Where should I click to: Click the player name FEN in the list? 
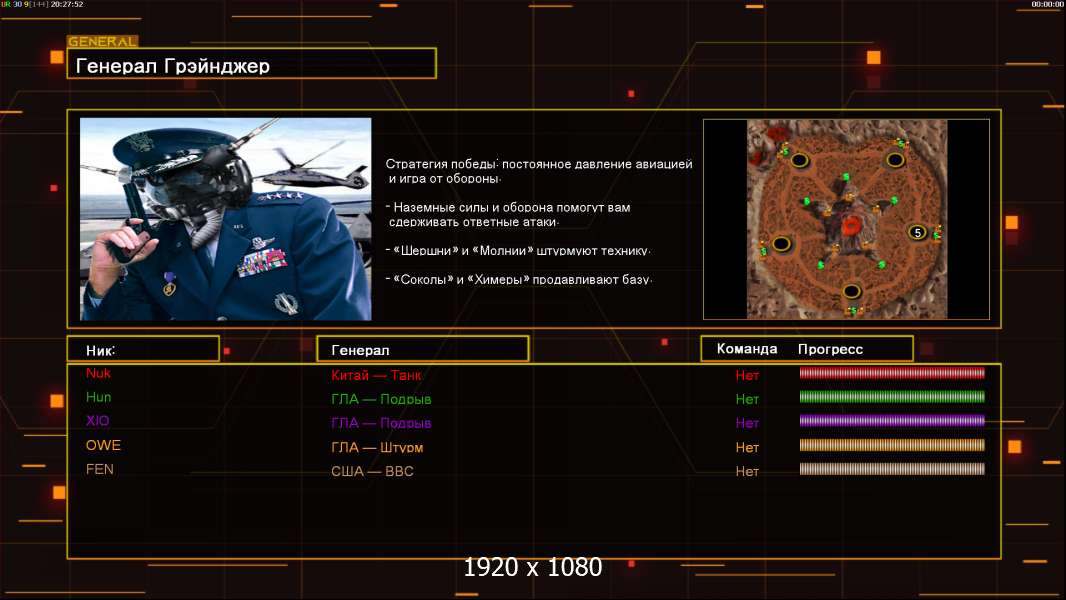coord(100,469)
